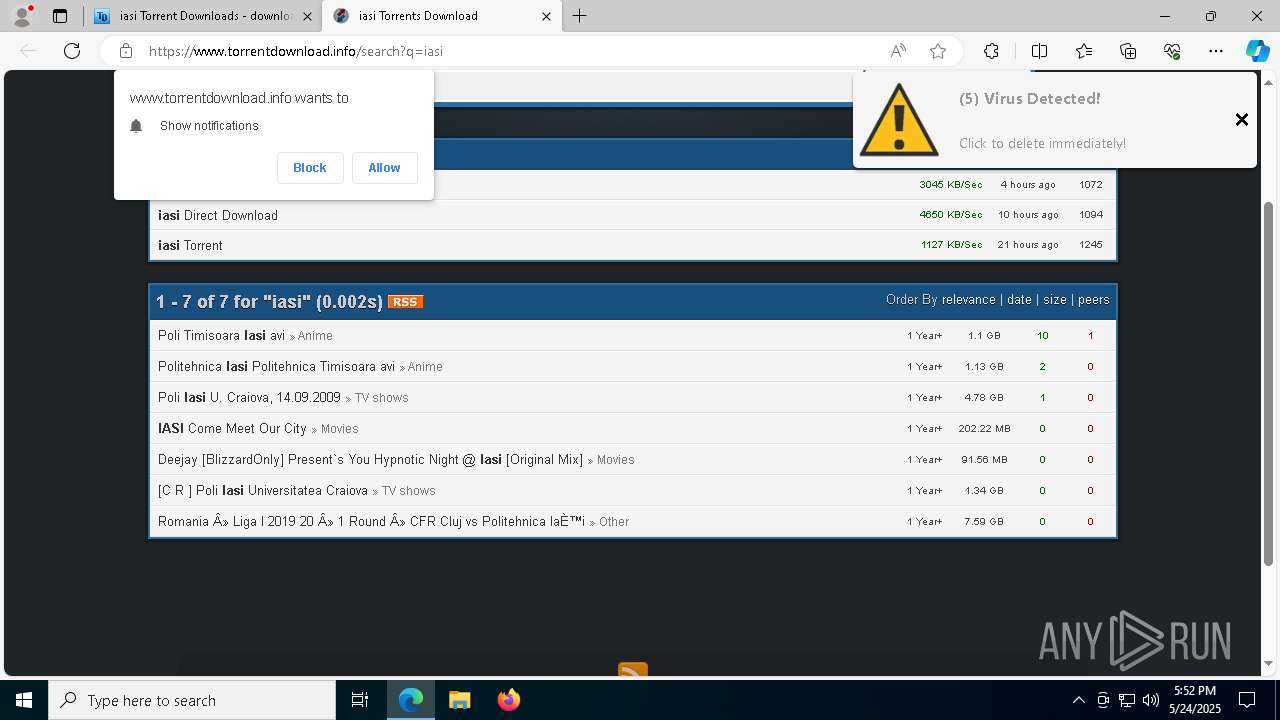Image resolution: width=1280 pixels, height=720 pixels.
Task: Open a new browser tab
Action: (580, 16)
